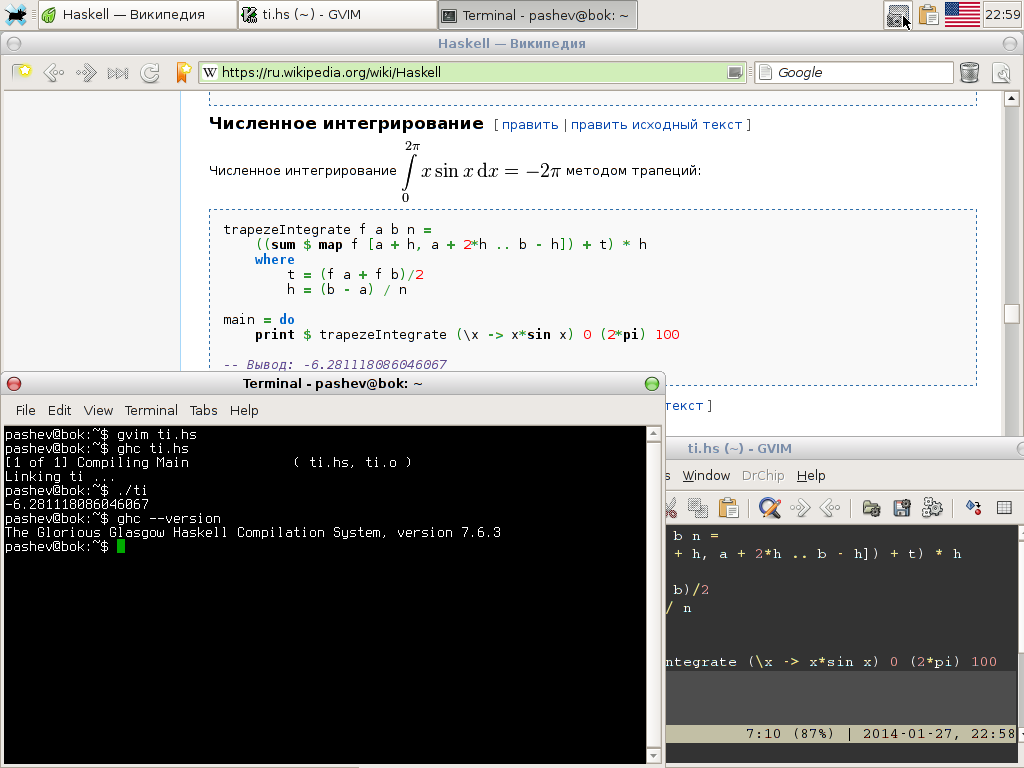Click the integral formula x sin x dx
This screenshot has height=768, width=1024.
pos(481,170)
